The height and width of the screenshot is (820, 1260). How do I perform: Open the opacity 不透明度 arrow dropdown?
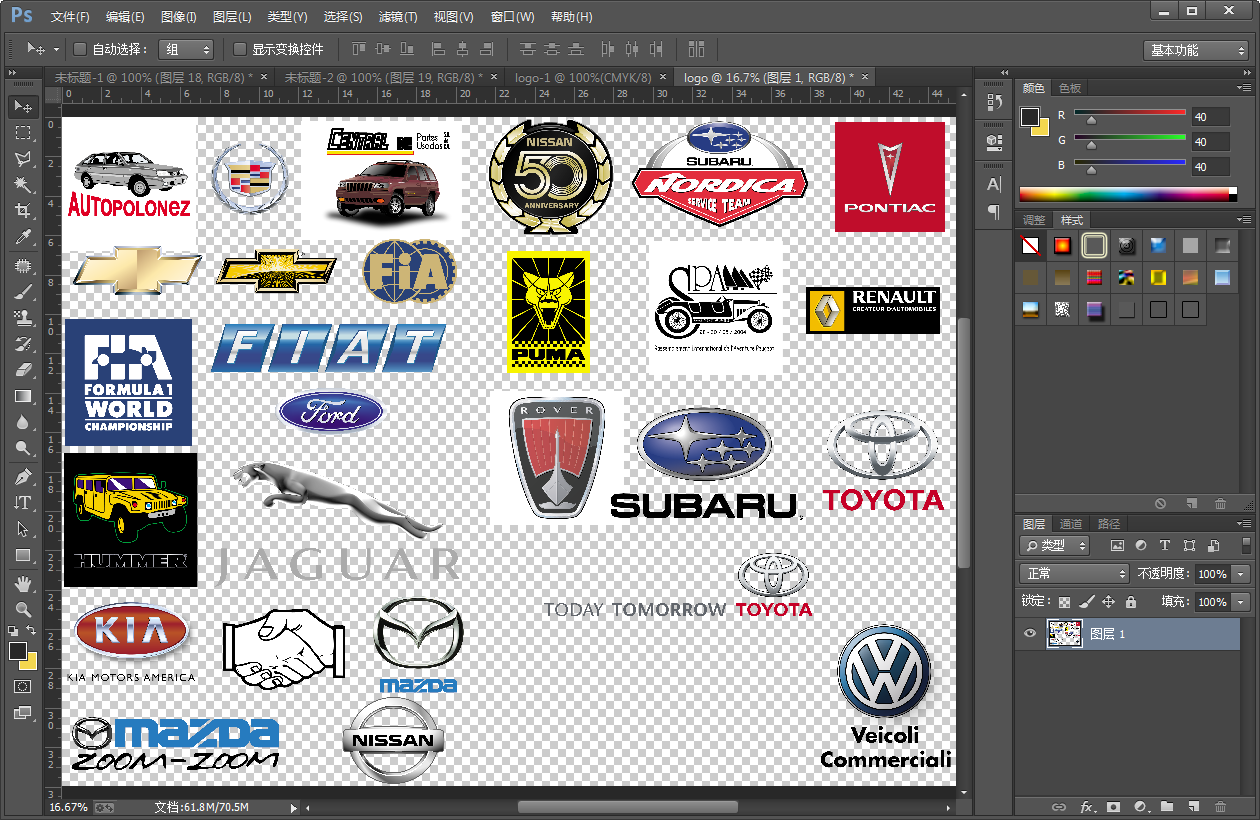click(1241, 574)
